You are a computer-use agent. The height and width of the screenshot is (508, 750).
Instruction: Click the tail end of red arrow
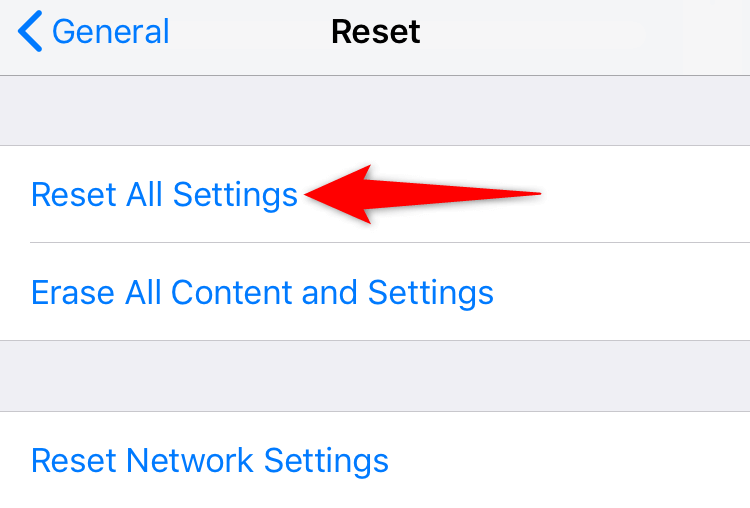tap(535, 194)
